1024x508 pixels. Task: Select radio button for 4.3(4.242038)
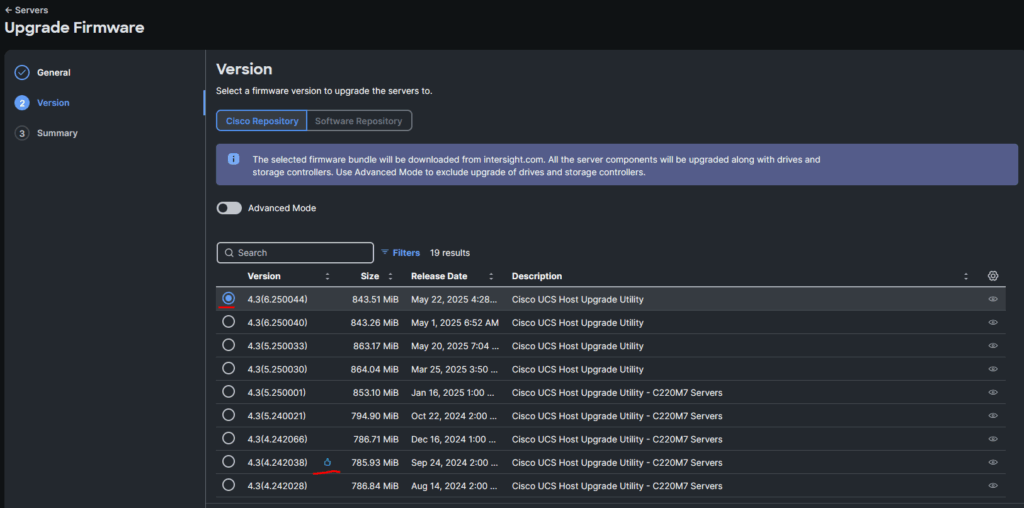point(228,462)
